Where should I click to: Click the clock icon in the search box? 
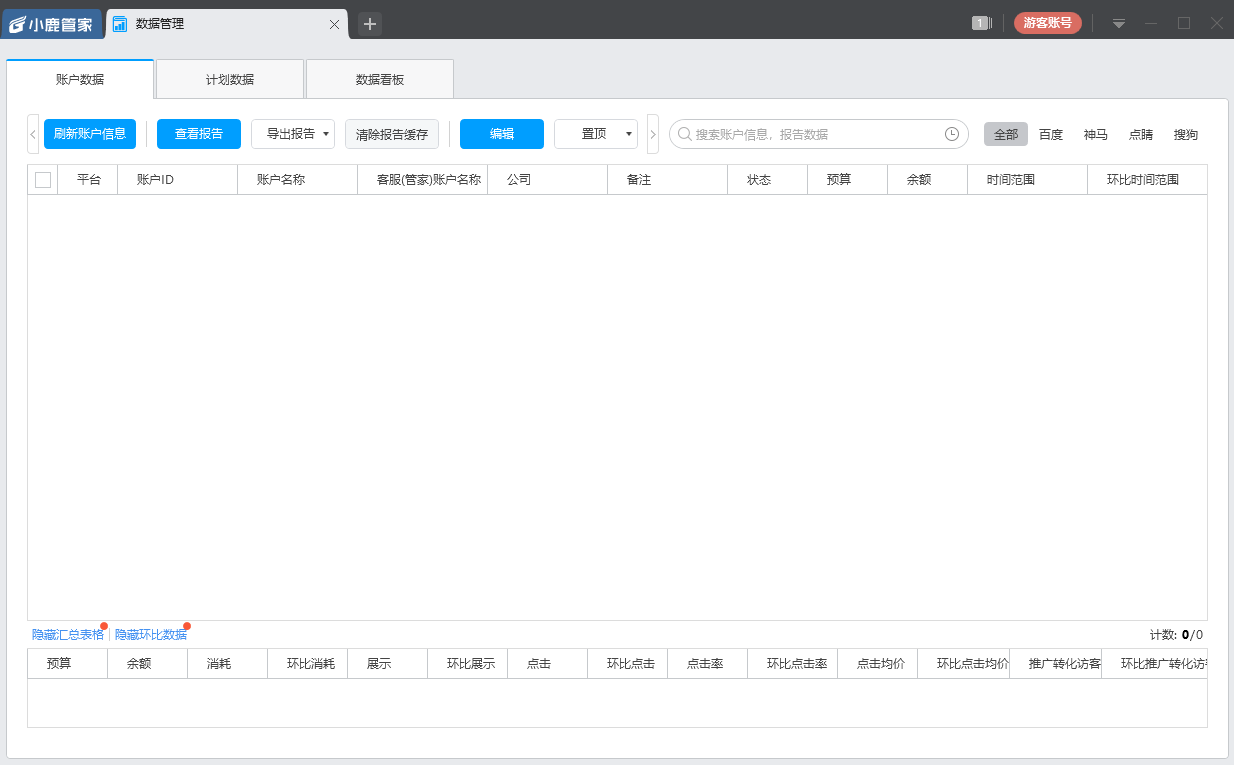(952, 133)
